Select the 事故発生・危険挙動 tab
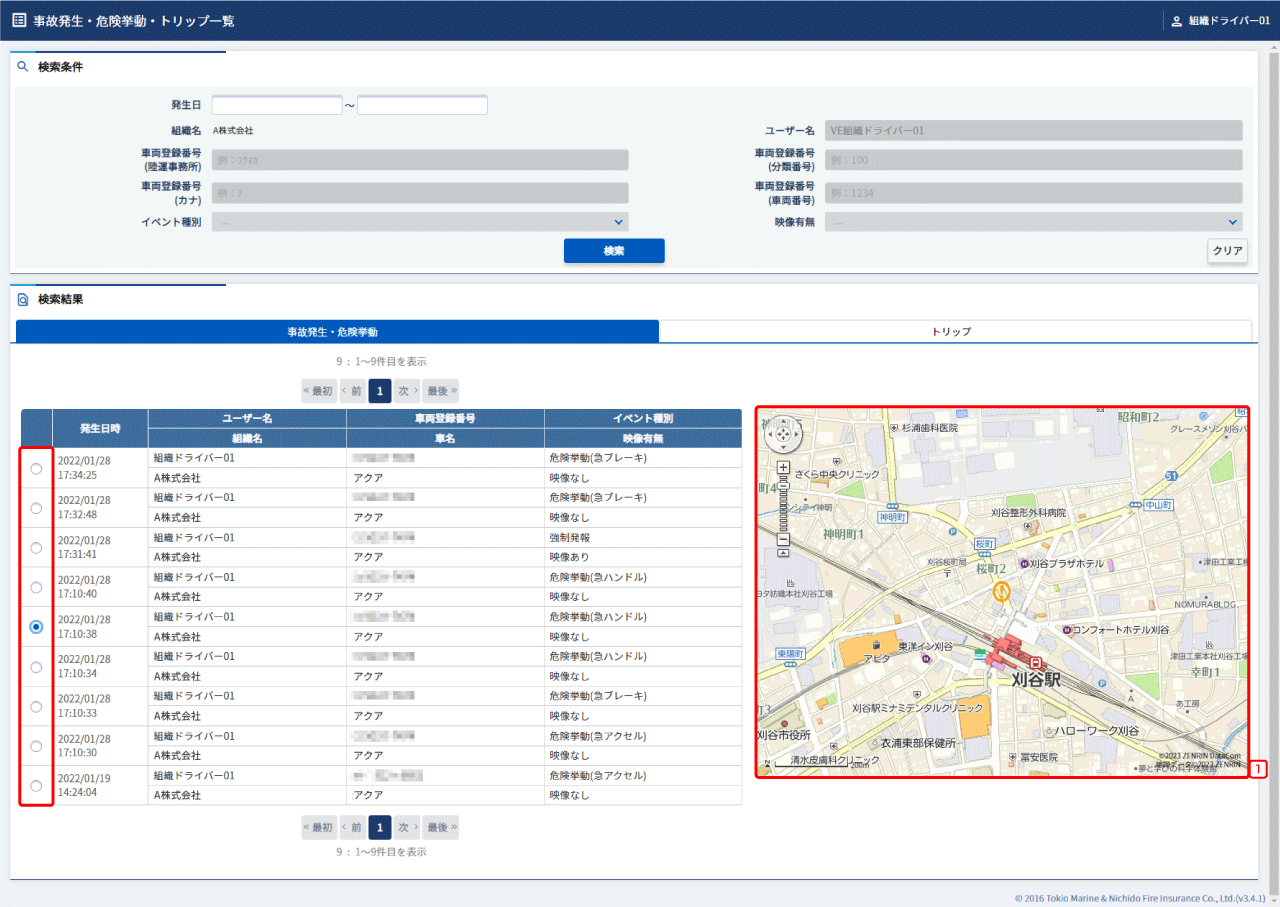Viewport: 1280px width, 907px height. pyautogui.click(x=337, y=331)
